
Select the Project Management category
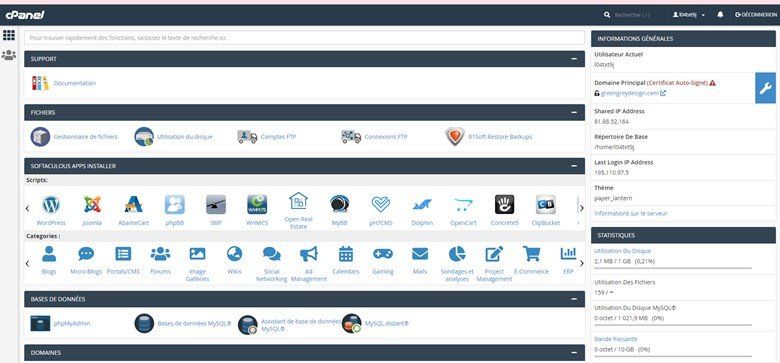pyautogui.click(x=494, y=254)
